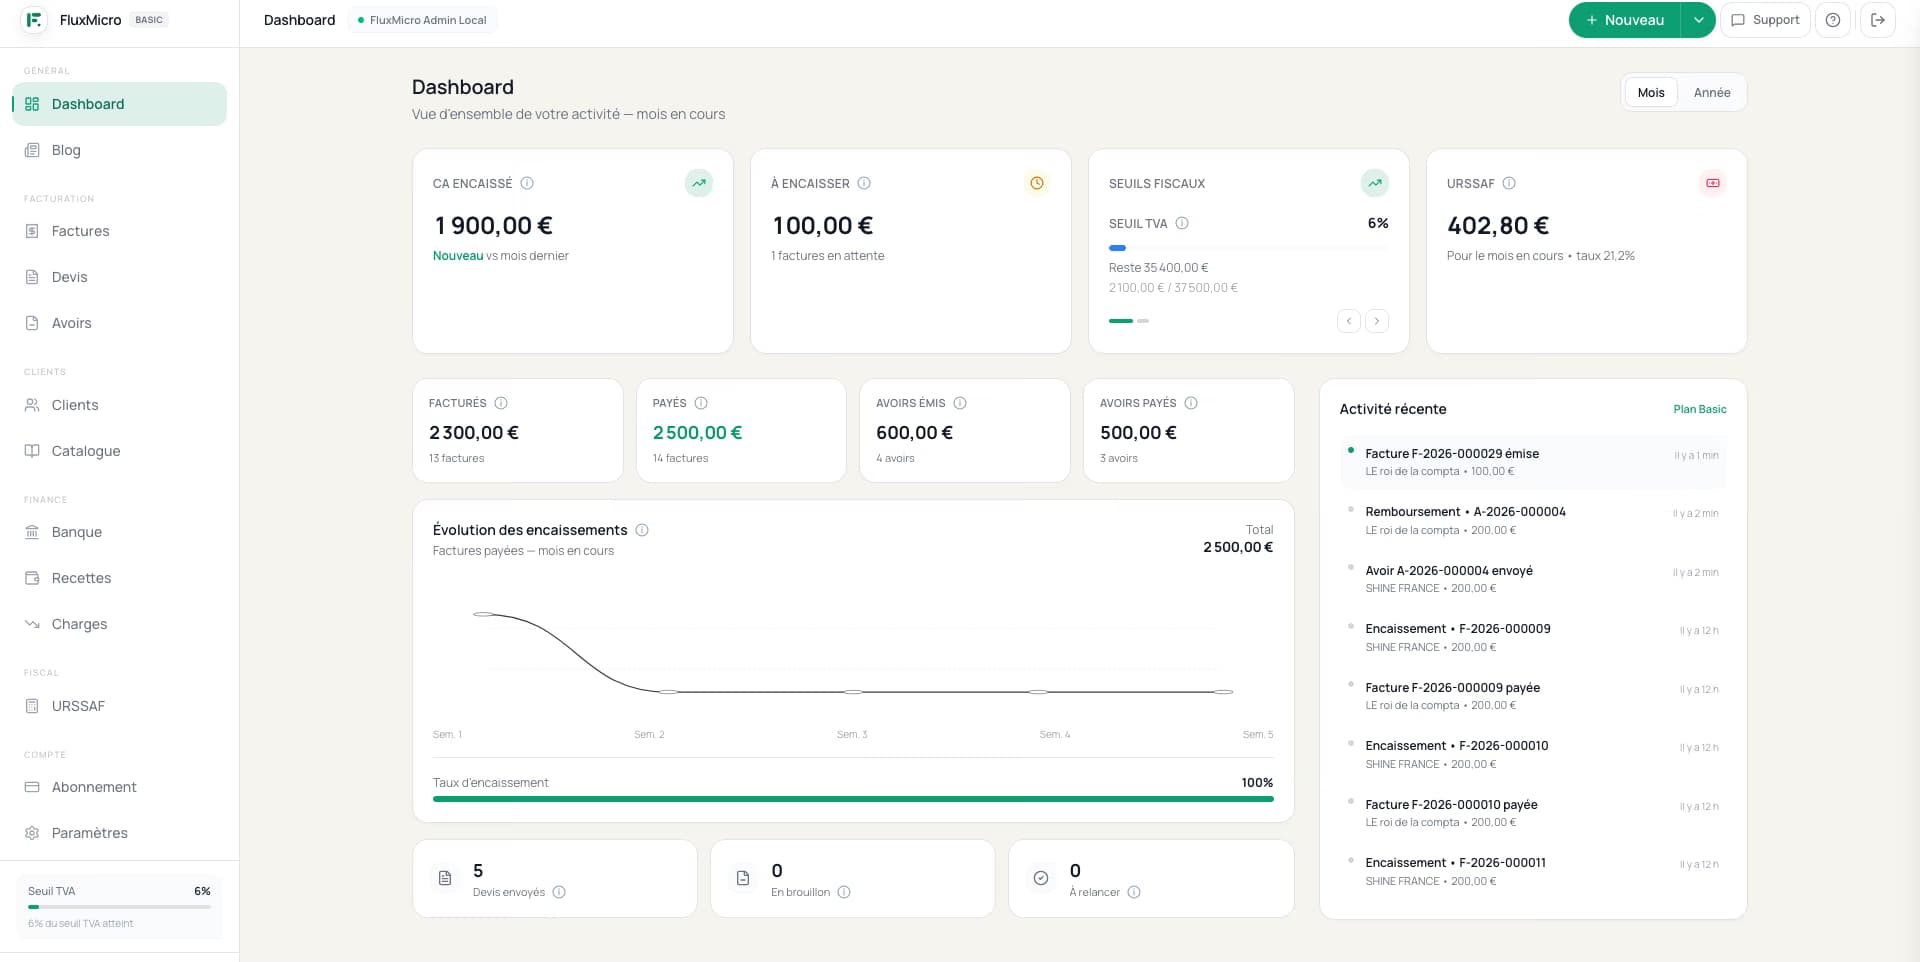Open Charges via its sidebar icon

(32, 624)
